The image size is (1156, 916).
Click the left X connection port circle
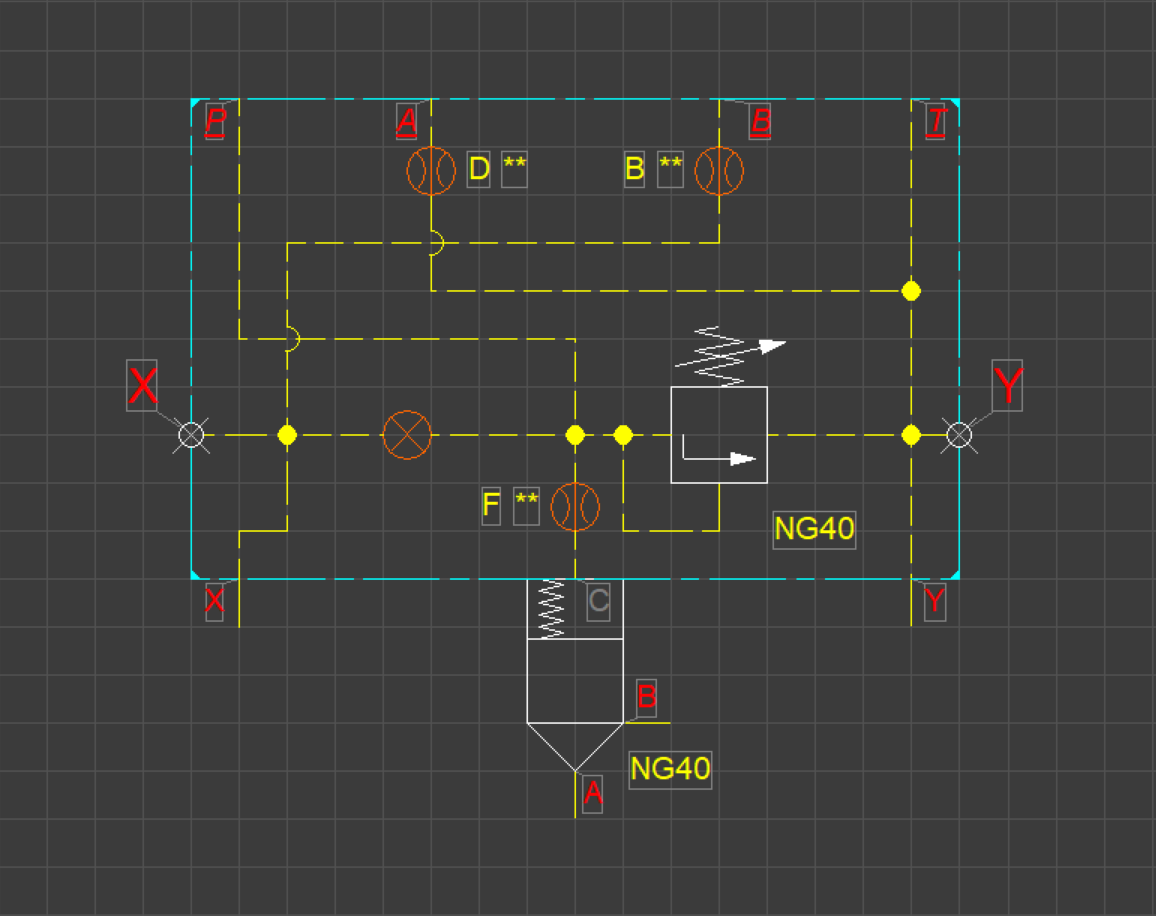pyautogui.click(x=191, y=435)
